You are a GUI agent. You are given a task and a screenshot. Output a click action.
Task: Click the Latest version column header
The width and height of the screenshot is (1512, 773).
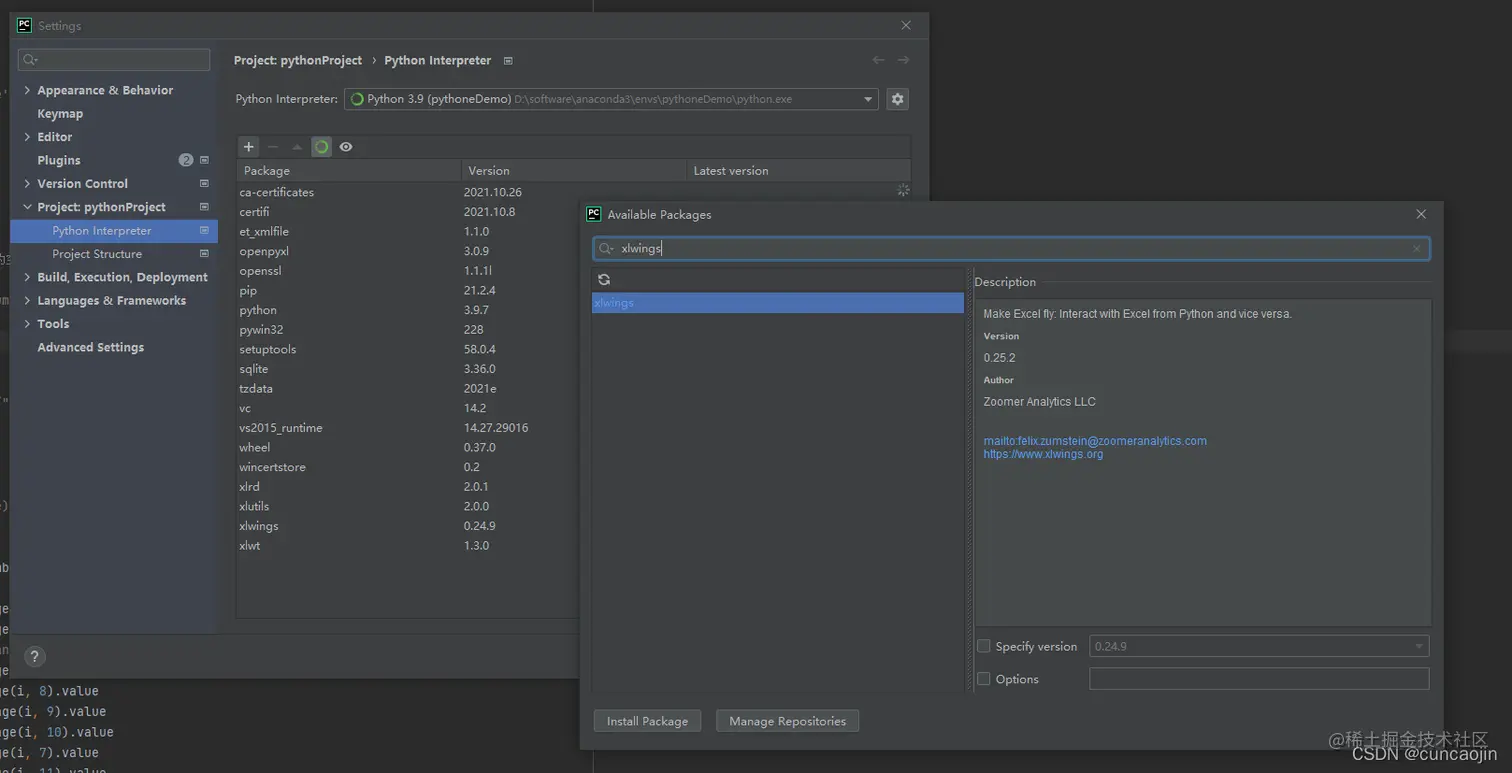click(x=798, y=171)
